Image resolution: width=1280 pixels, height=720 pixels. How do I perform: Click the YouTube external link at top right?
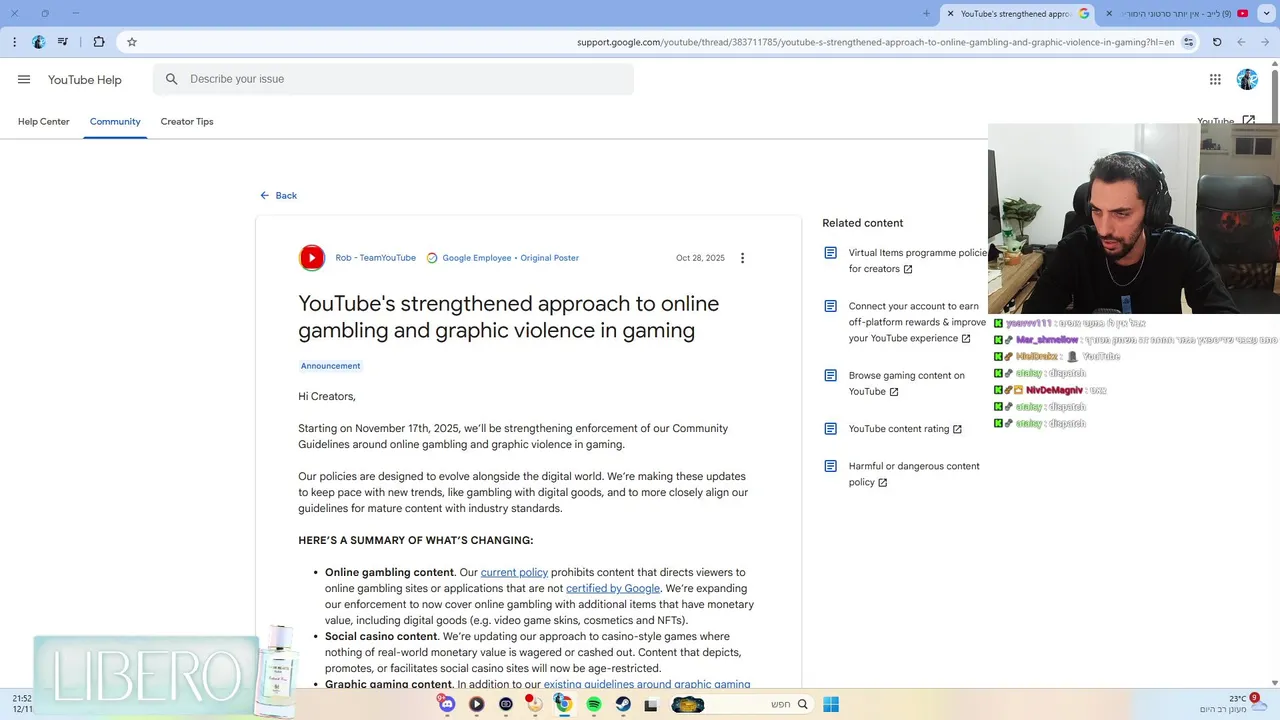pyautogui.click(x=1226, y=121)
